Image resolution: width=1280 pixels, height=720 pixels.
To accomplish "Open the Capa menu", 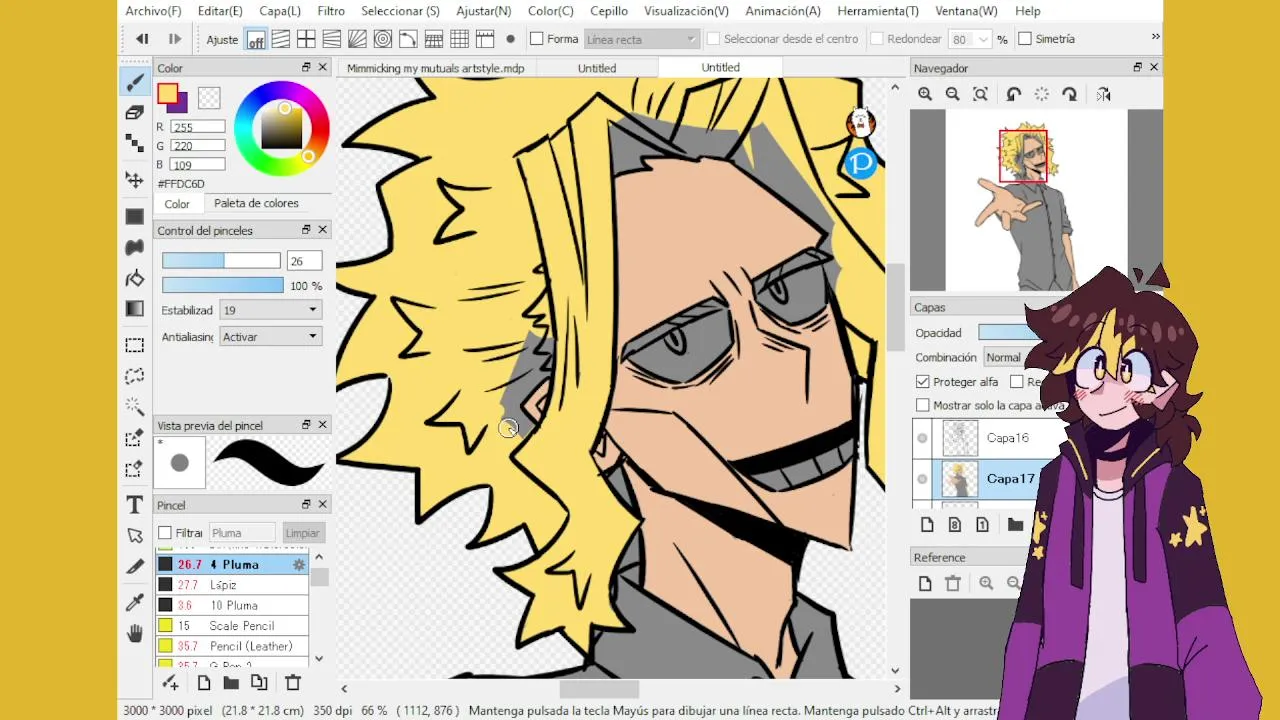I will (x=280, y=11).
